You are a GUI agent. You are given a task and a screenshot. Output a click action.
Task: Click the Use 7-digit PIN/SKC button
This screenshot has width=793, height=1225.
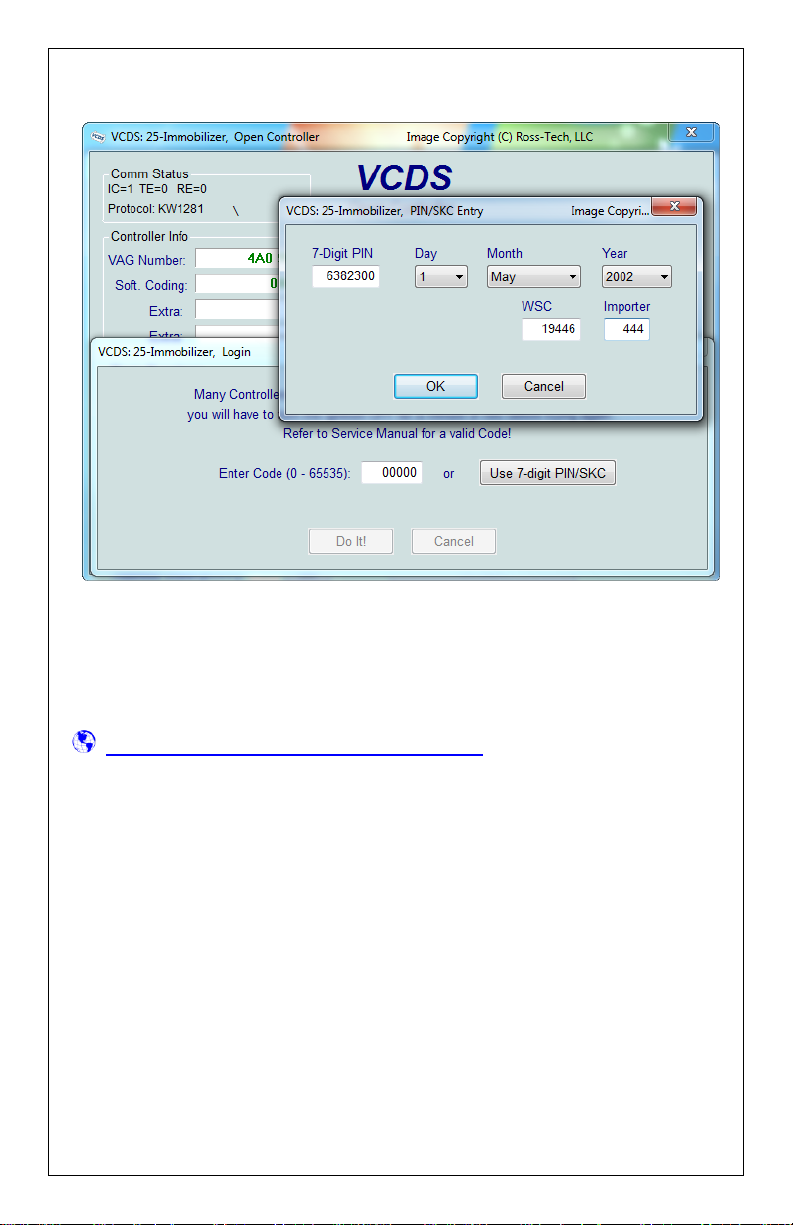[x=548, y=473]
